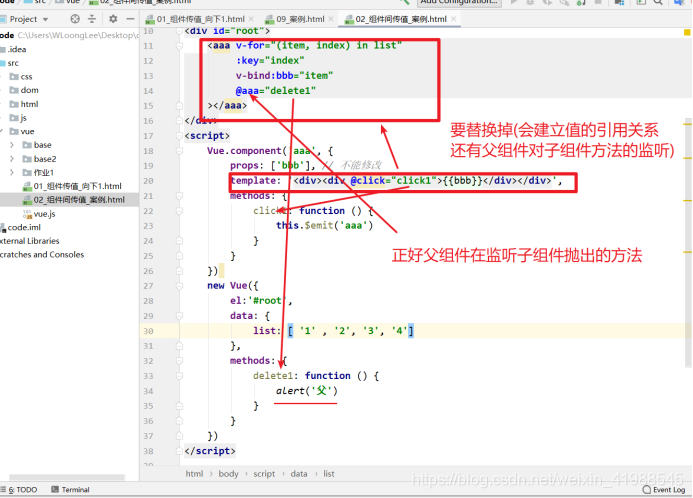Click the closing </script> tag on line 38

210,451
